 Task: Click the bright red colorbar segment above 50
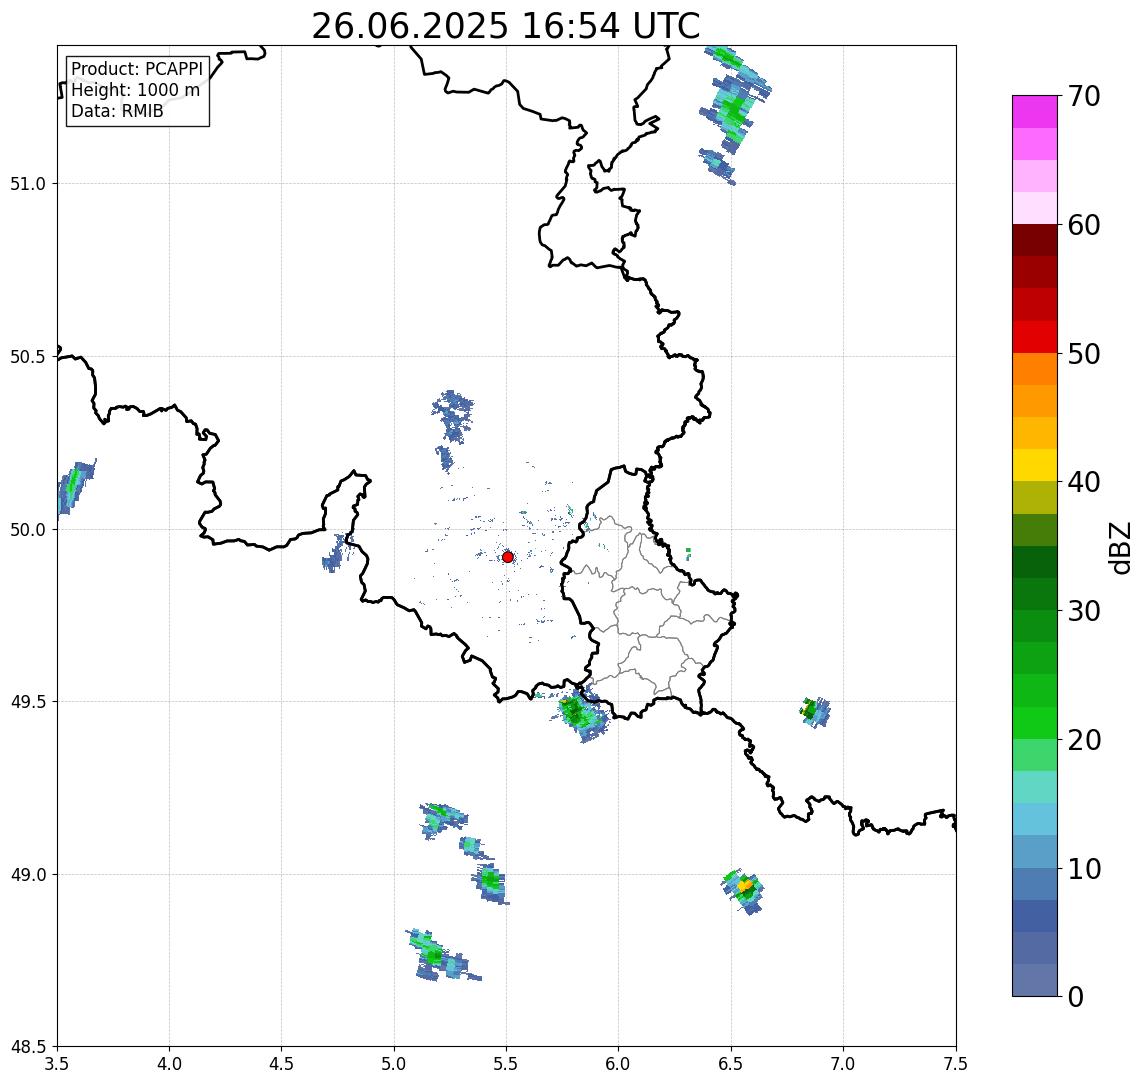(1035, 337)
